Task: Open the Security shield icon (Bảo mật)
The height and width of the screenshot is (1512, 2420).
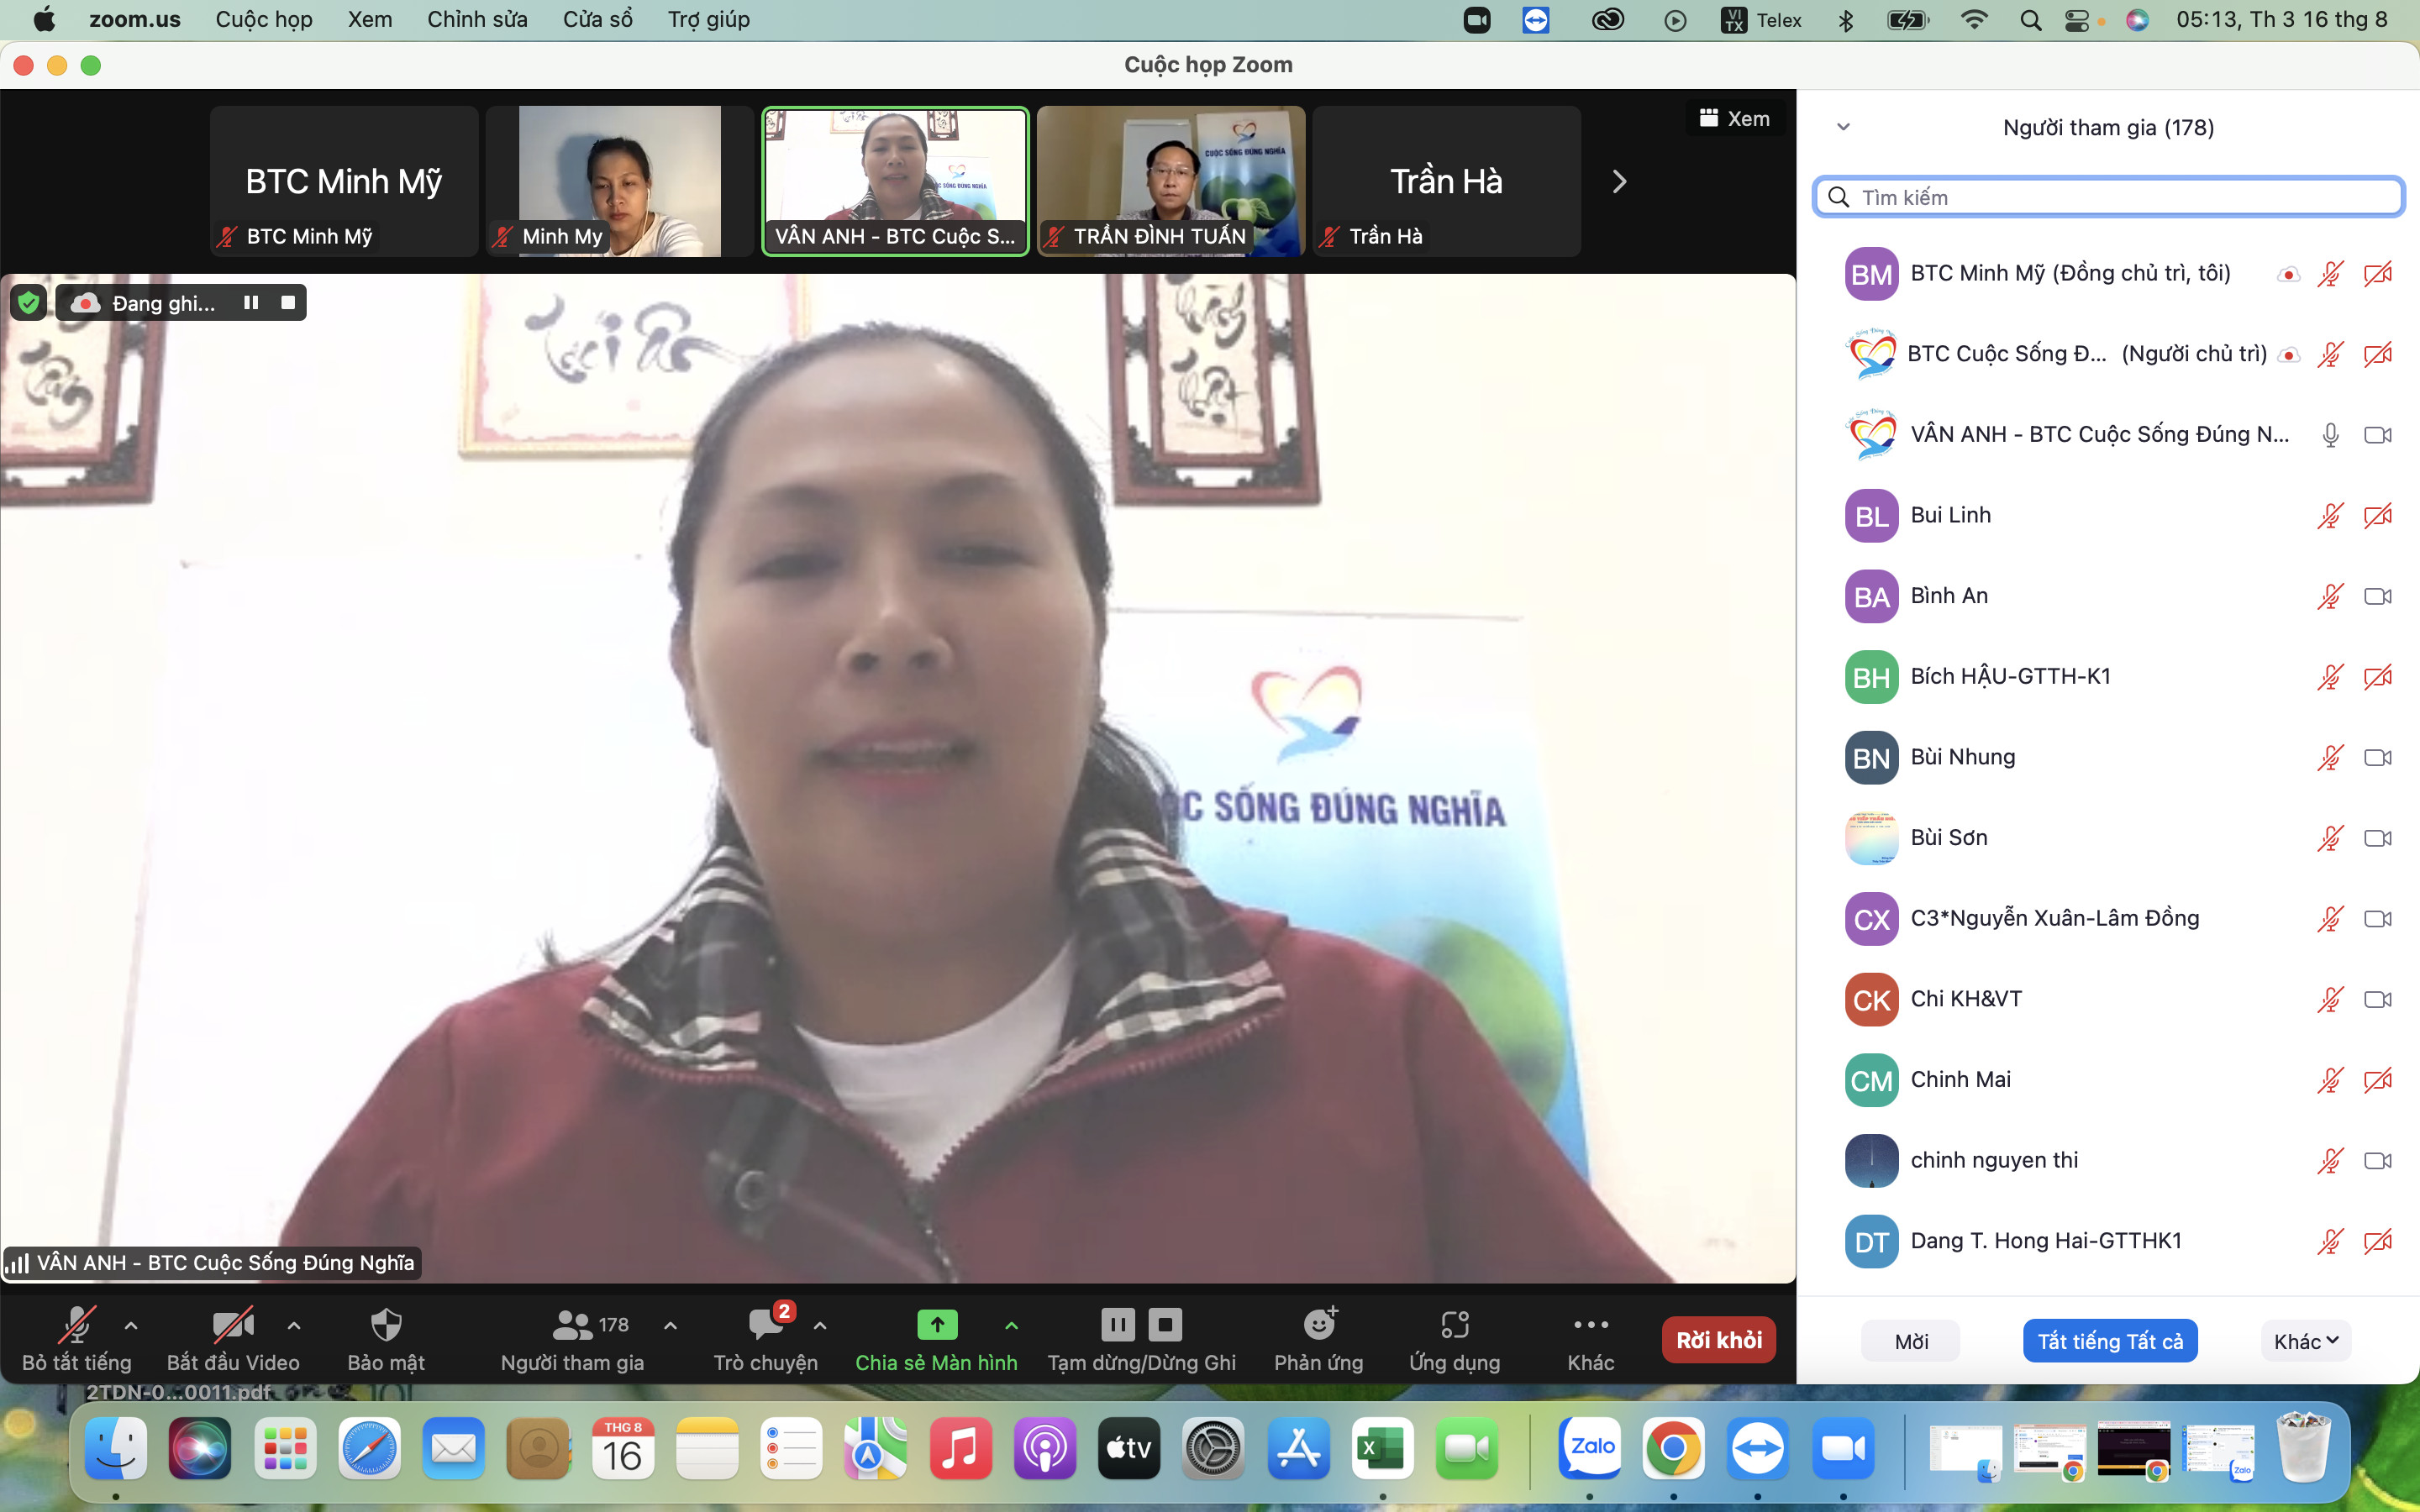Action: pos(386,1326)
